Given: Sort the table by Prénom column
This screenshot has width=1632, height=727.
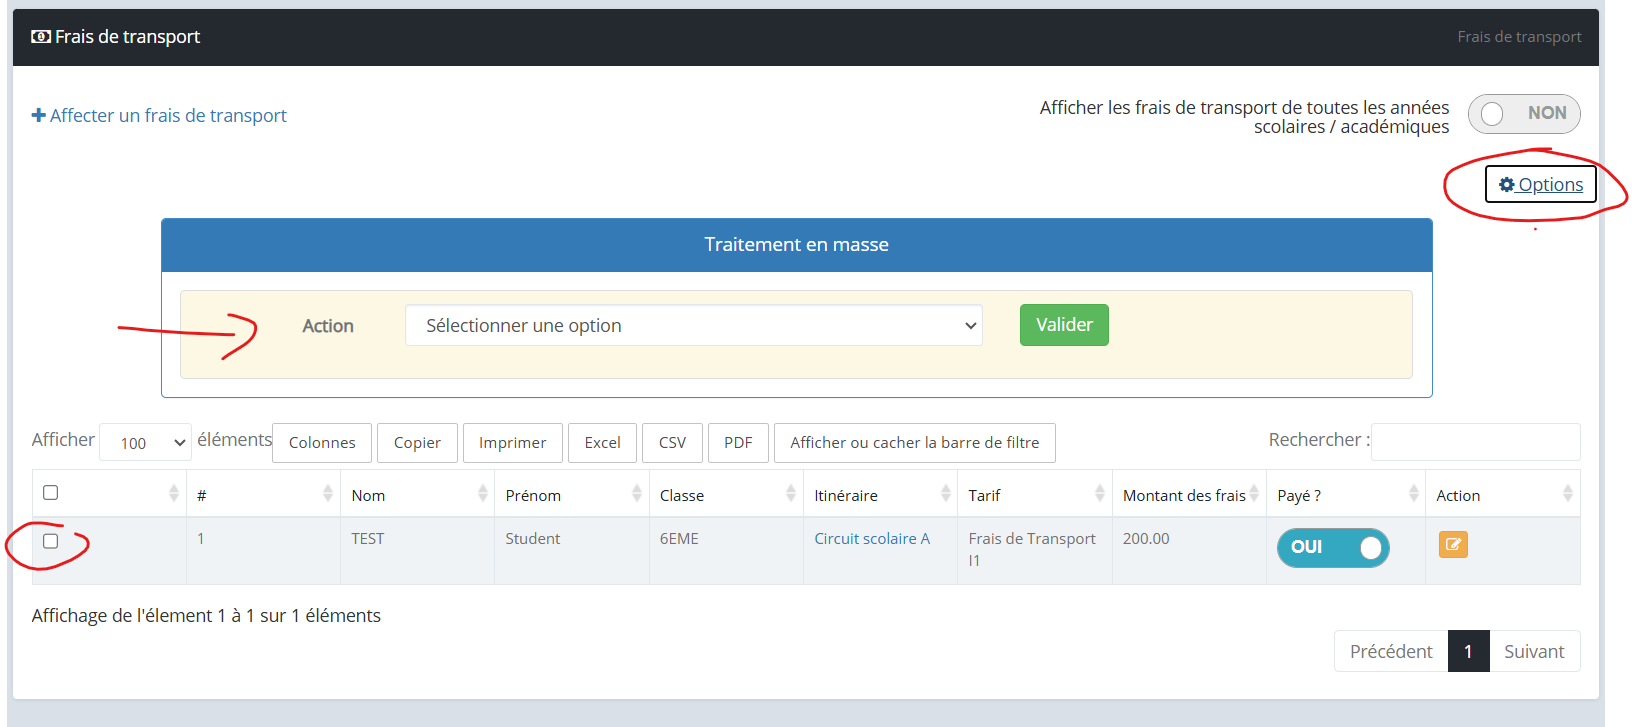Looking at the screenshot, I should [572, 494].
